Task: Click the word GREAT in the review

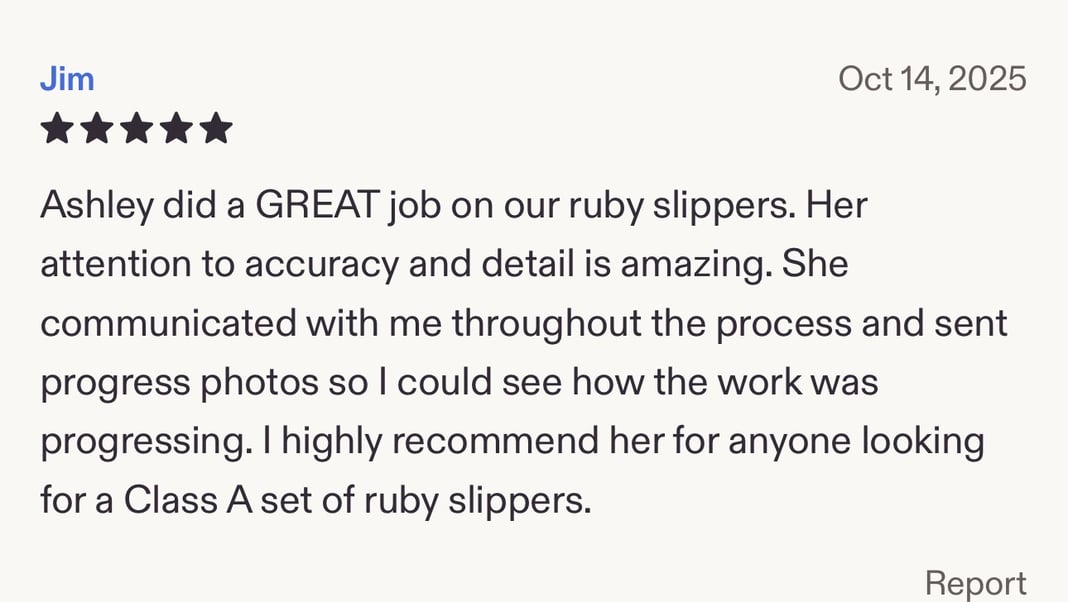Action: [319, 207]
